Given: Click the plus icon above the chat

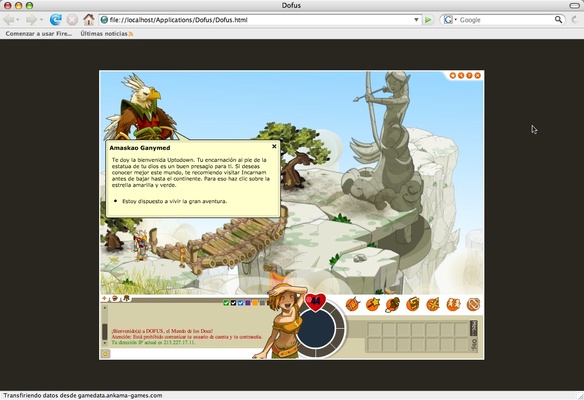Looking at the screenshot, I should coord(105,298).
